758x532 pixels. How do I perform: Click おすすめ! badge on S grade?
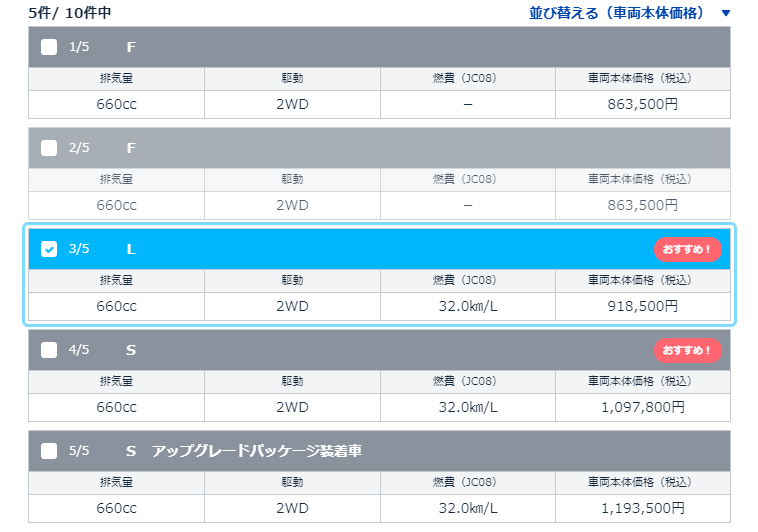[x=687, y=350]
